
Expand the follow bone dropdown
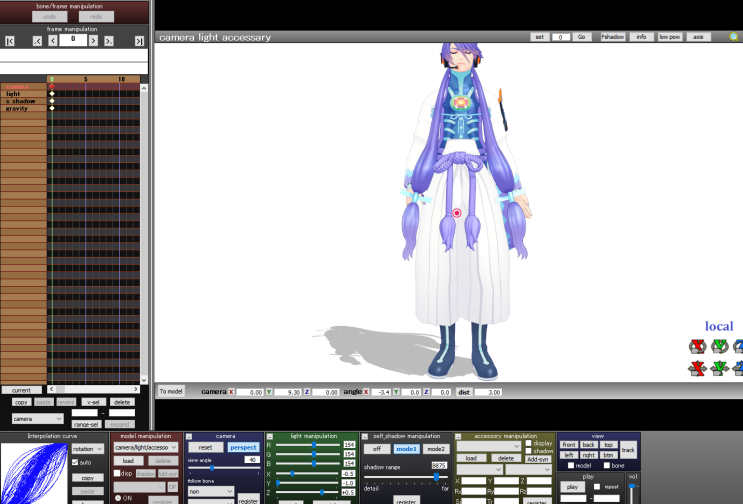(210, 492)
